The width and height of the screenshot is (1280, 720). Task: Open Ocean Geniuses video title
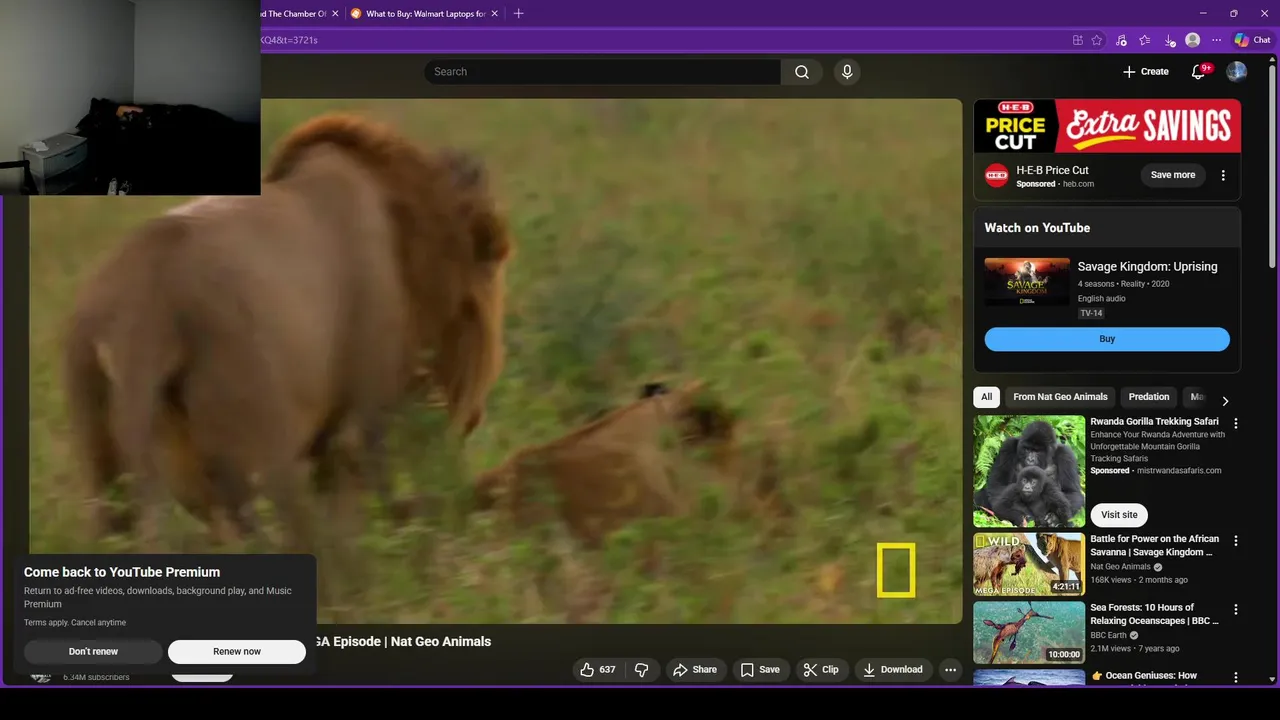click(x=1143, y=676)
